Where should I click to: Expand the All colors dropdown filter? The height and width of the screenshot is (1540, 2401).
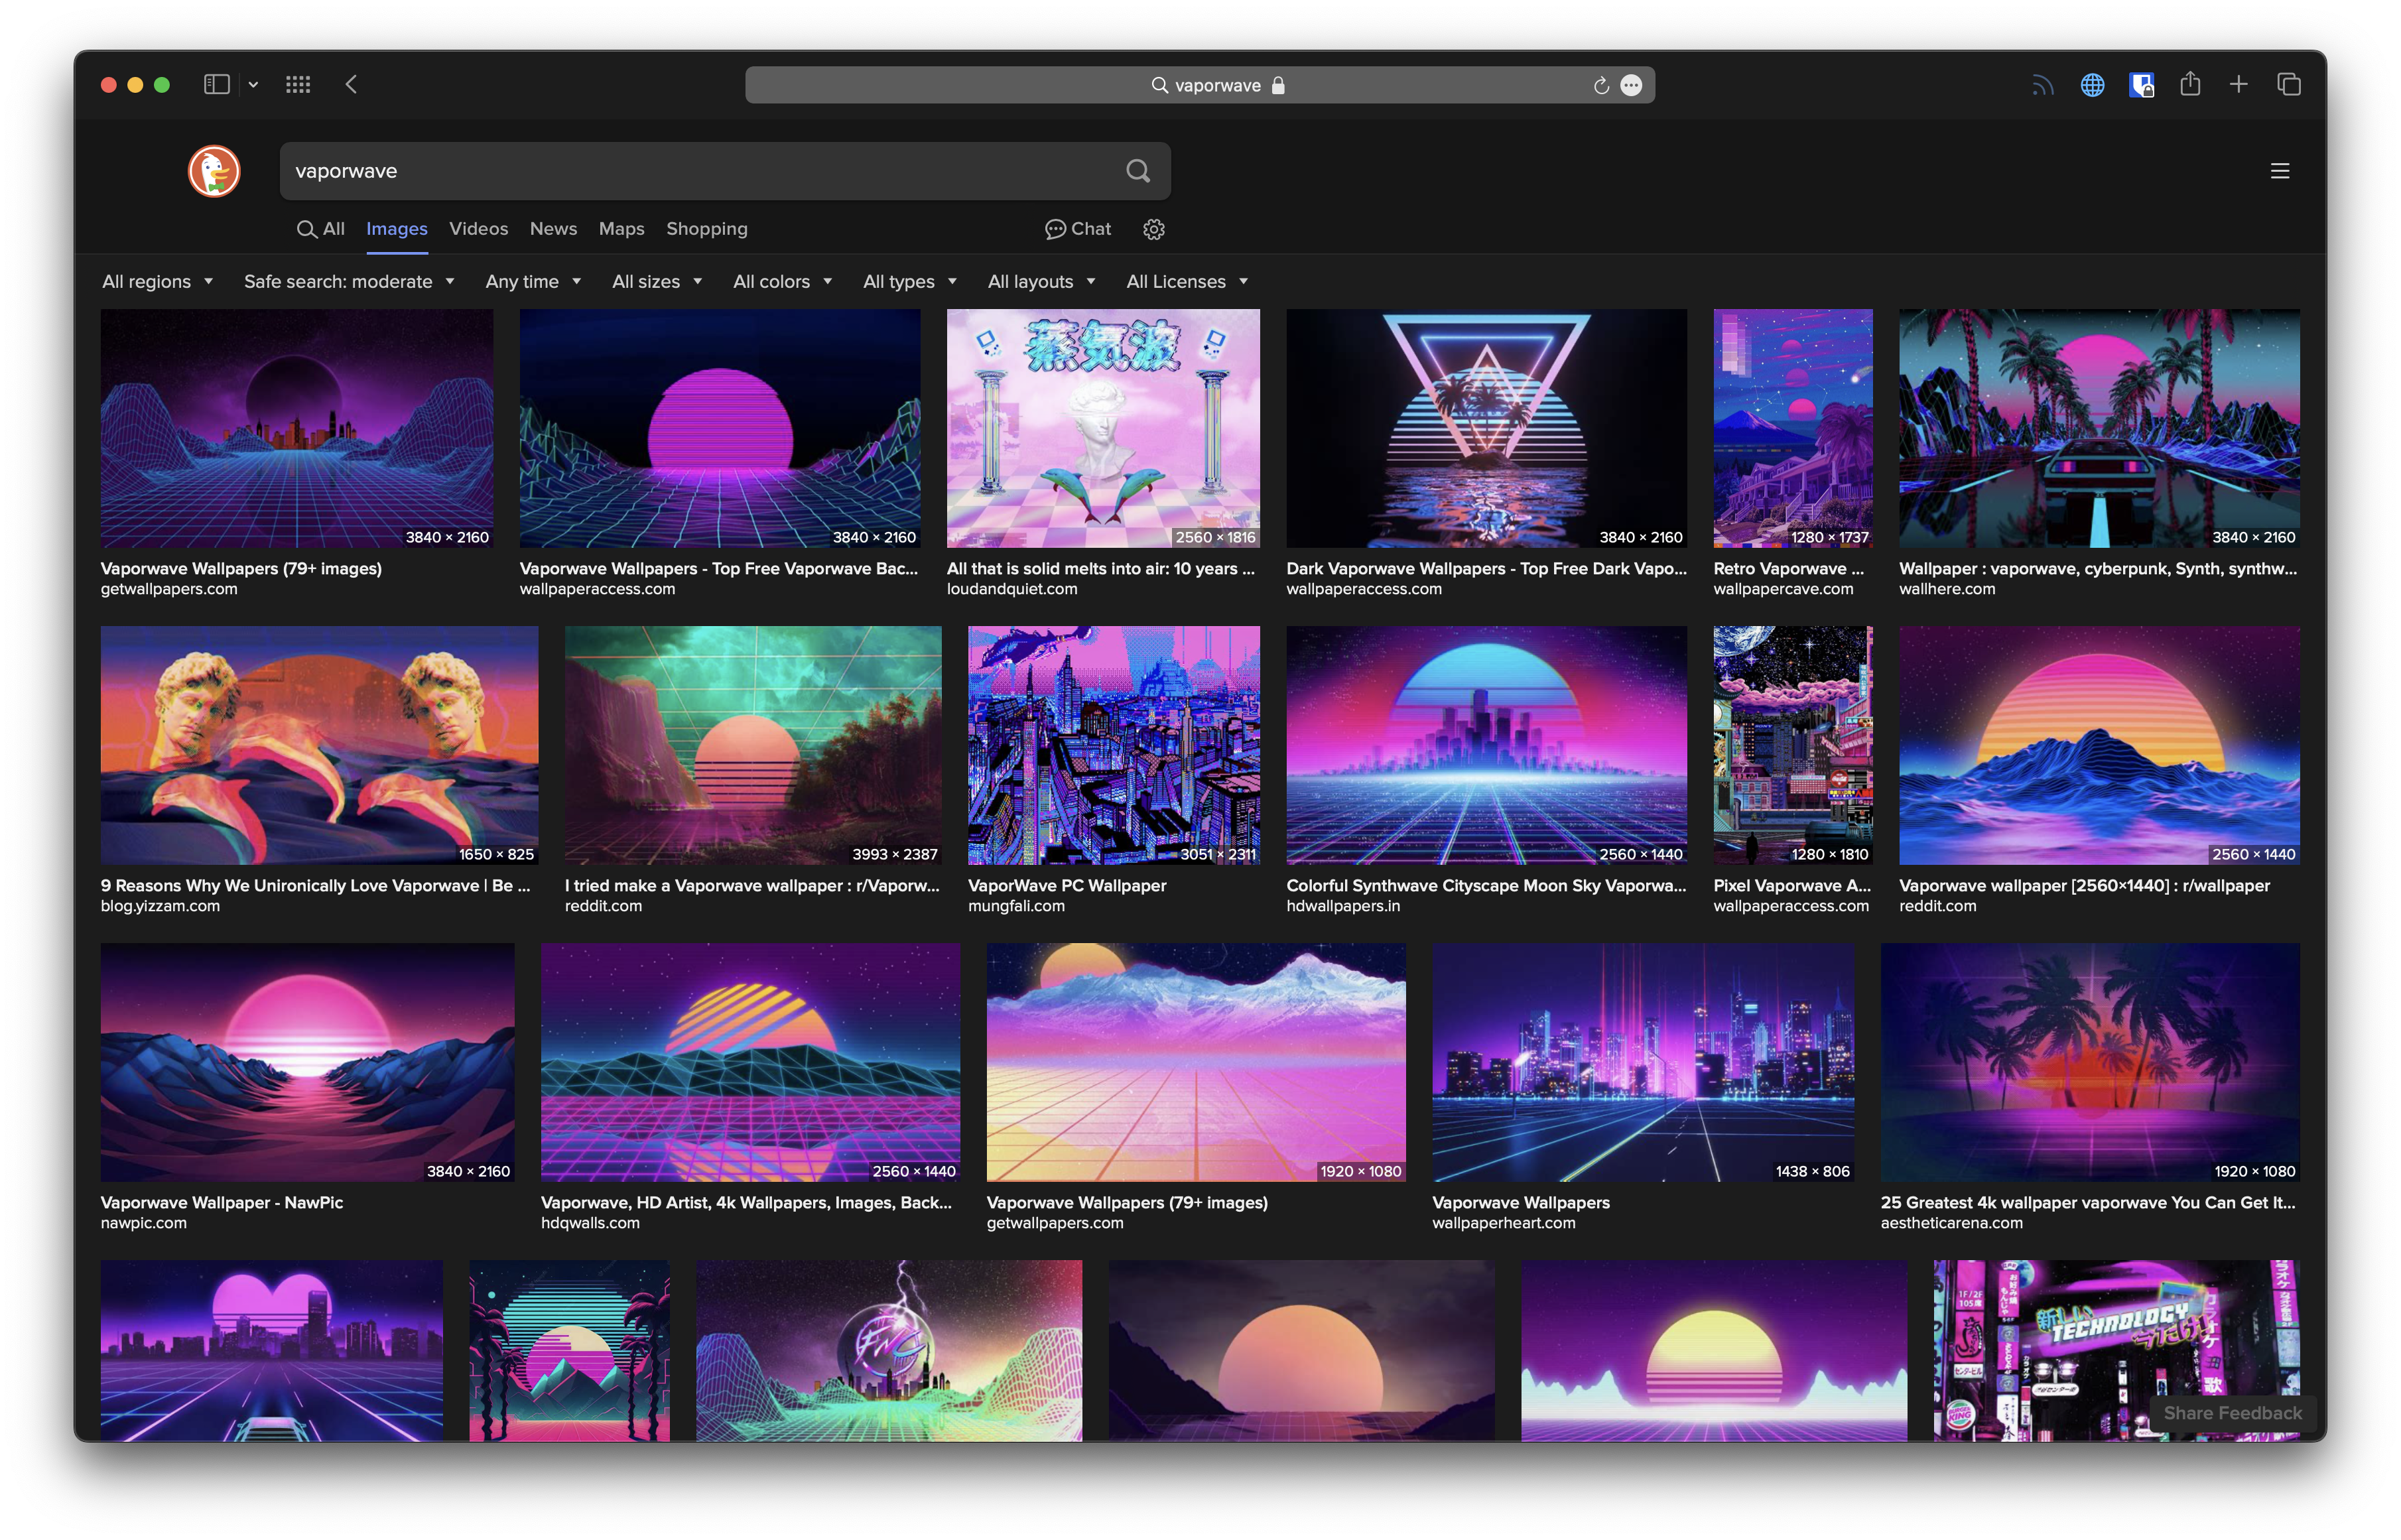782,280
